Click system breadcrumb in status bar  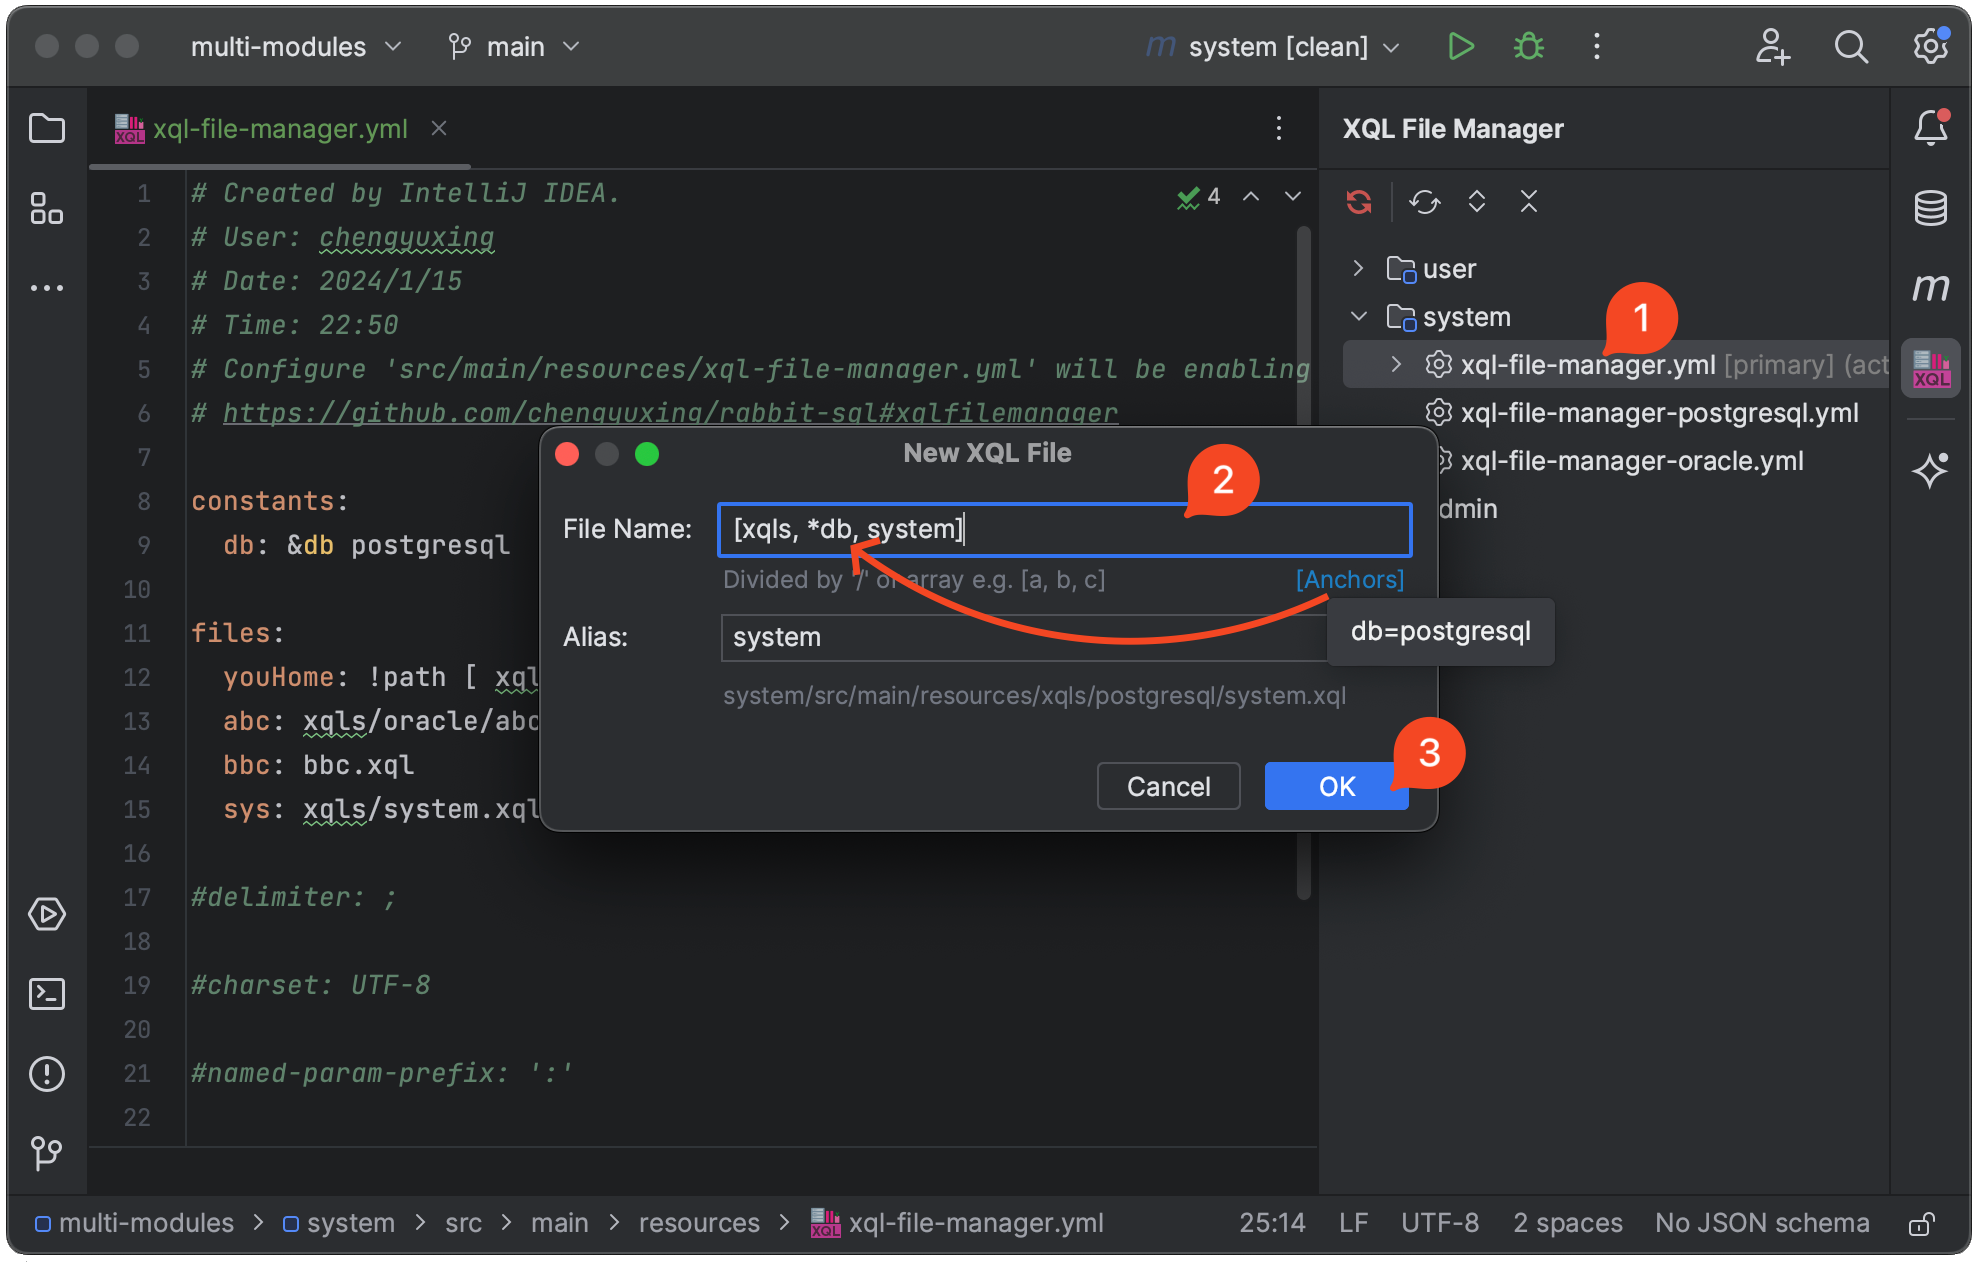click(339, 1223)
